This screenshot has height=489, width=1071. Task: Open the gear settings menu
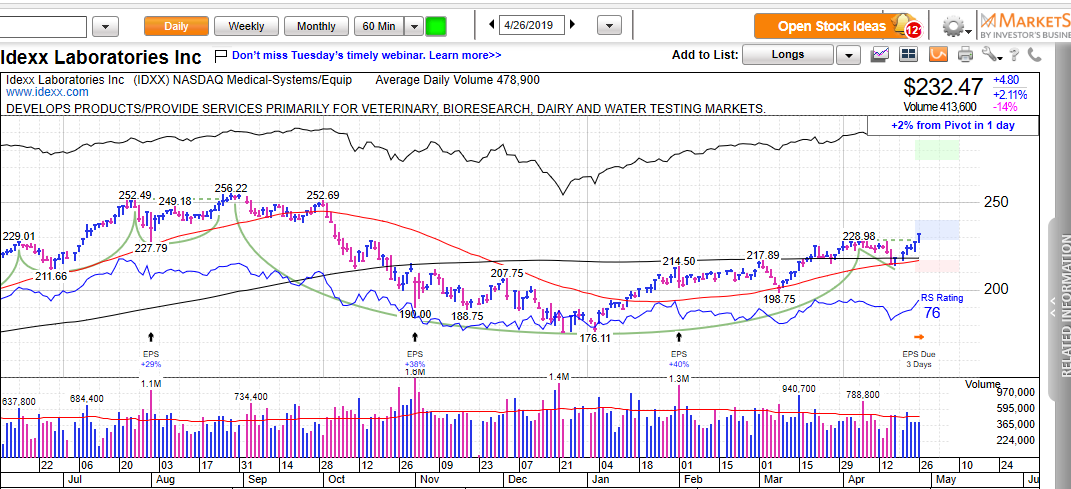954,27
